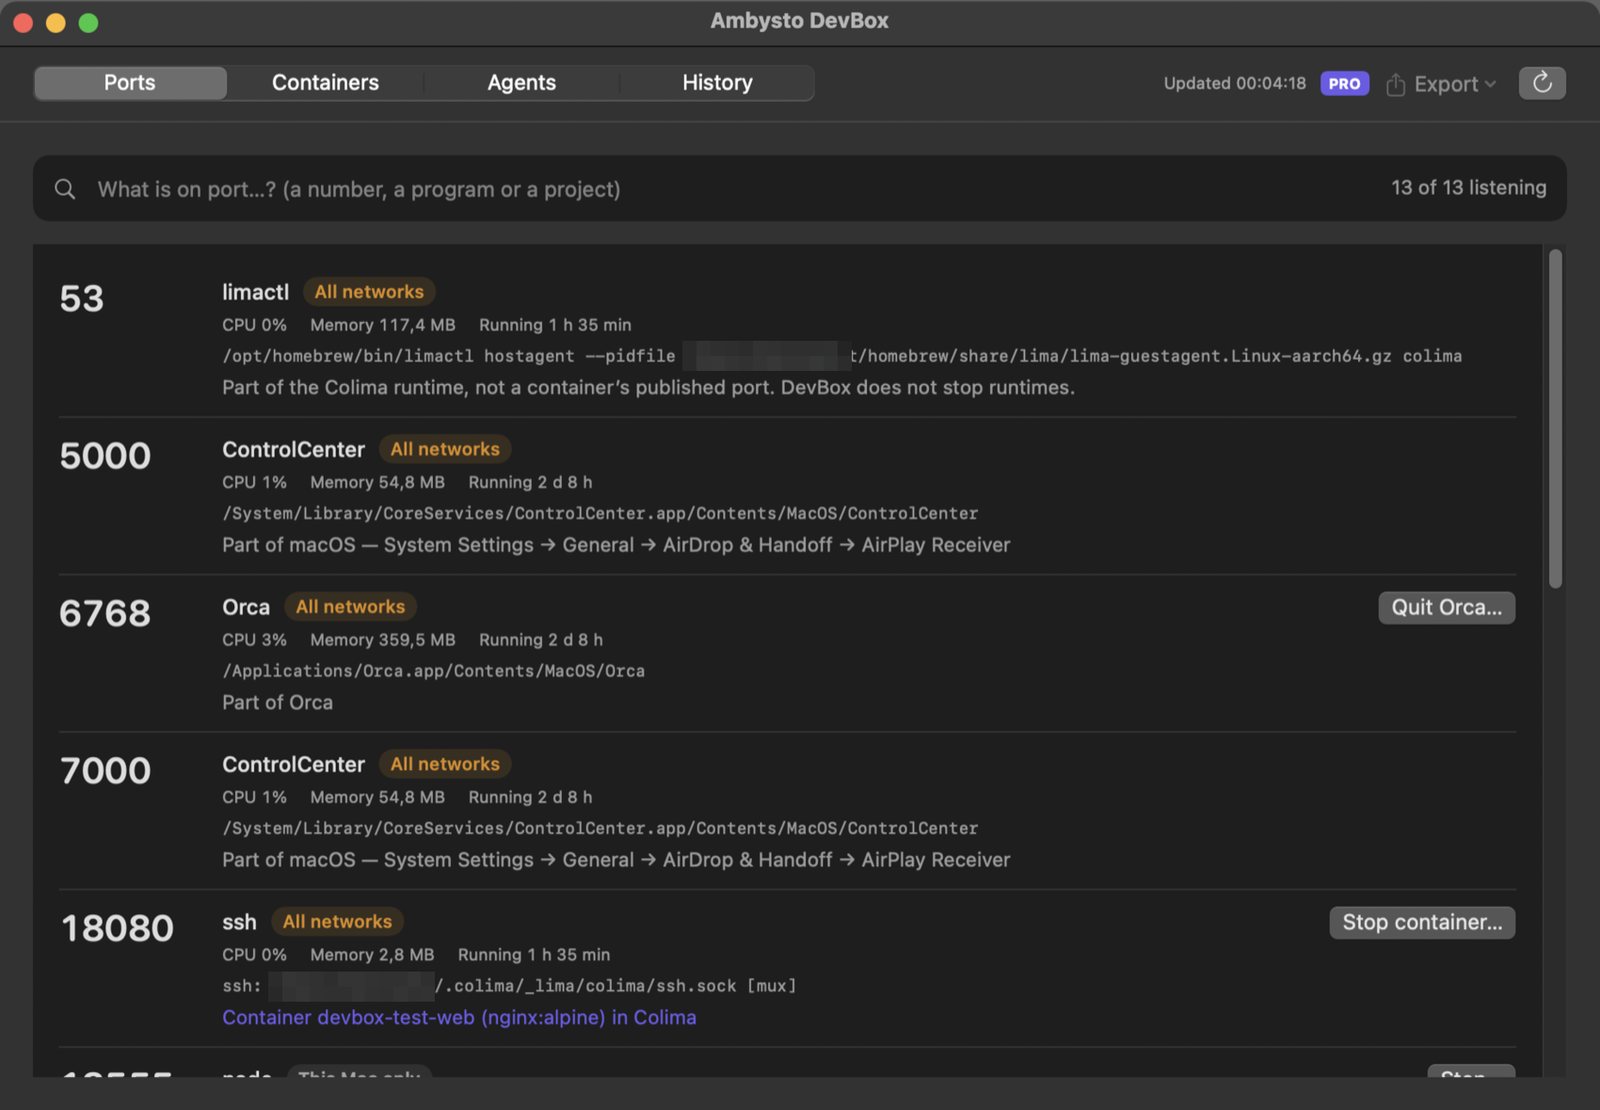1600x1110 pixels.
Task: Click the refresh icon button
Action: coord(1542,83)
